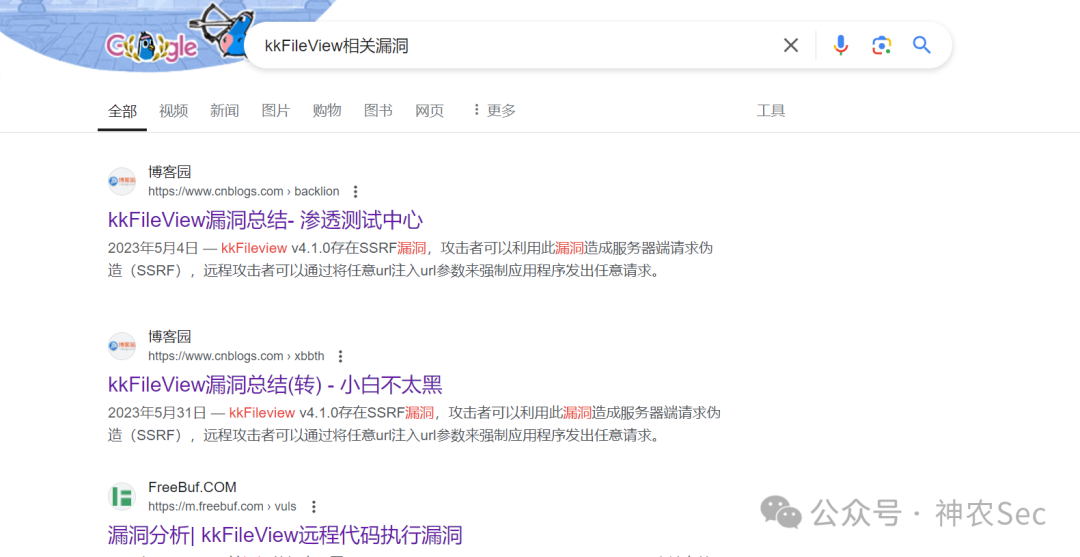The width and height of the screenshot is (1080, 557).
Task: Open kkFileView漏洞总结(转) - 小白不太黑 result
Action: click(275, 385)
